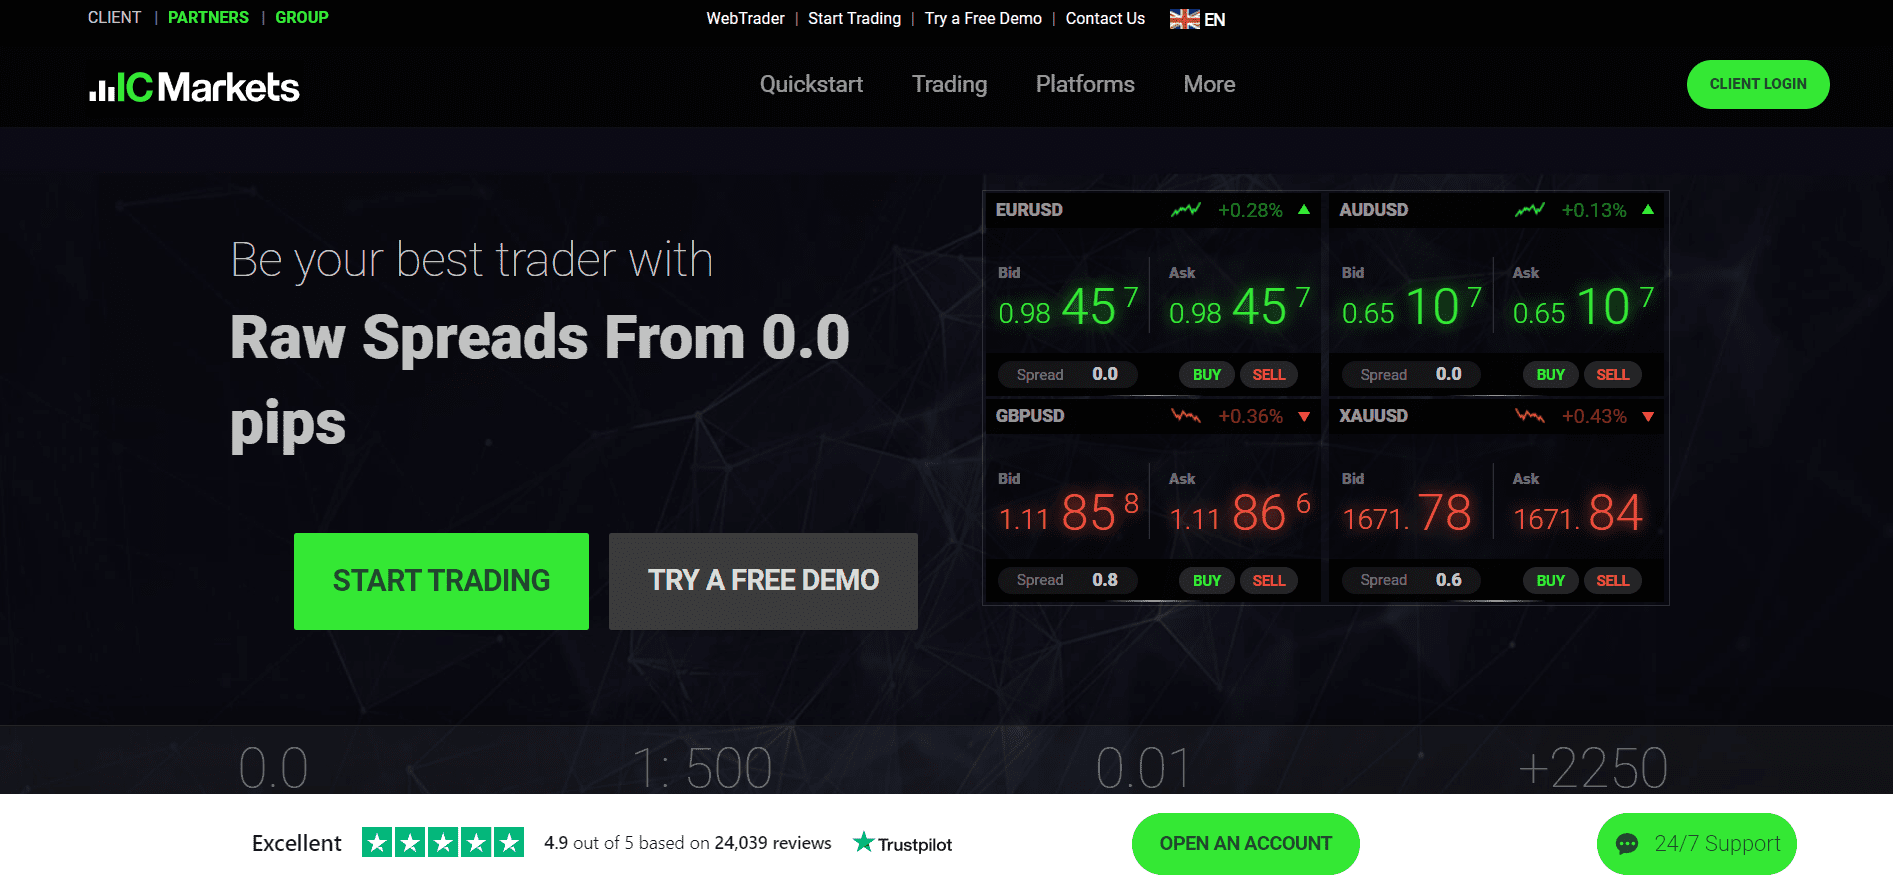1893x885 pixels.
Task: Click the TRY A FREE DEMO button
Action: 763,581
